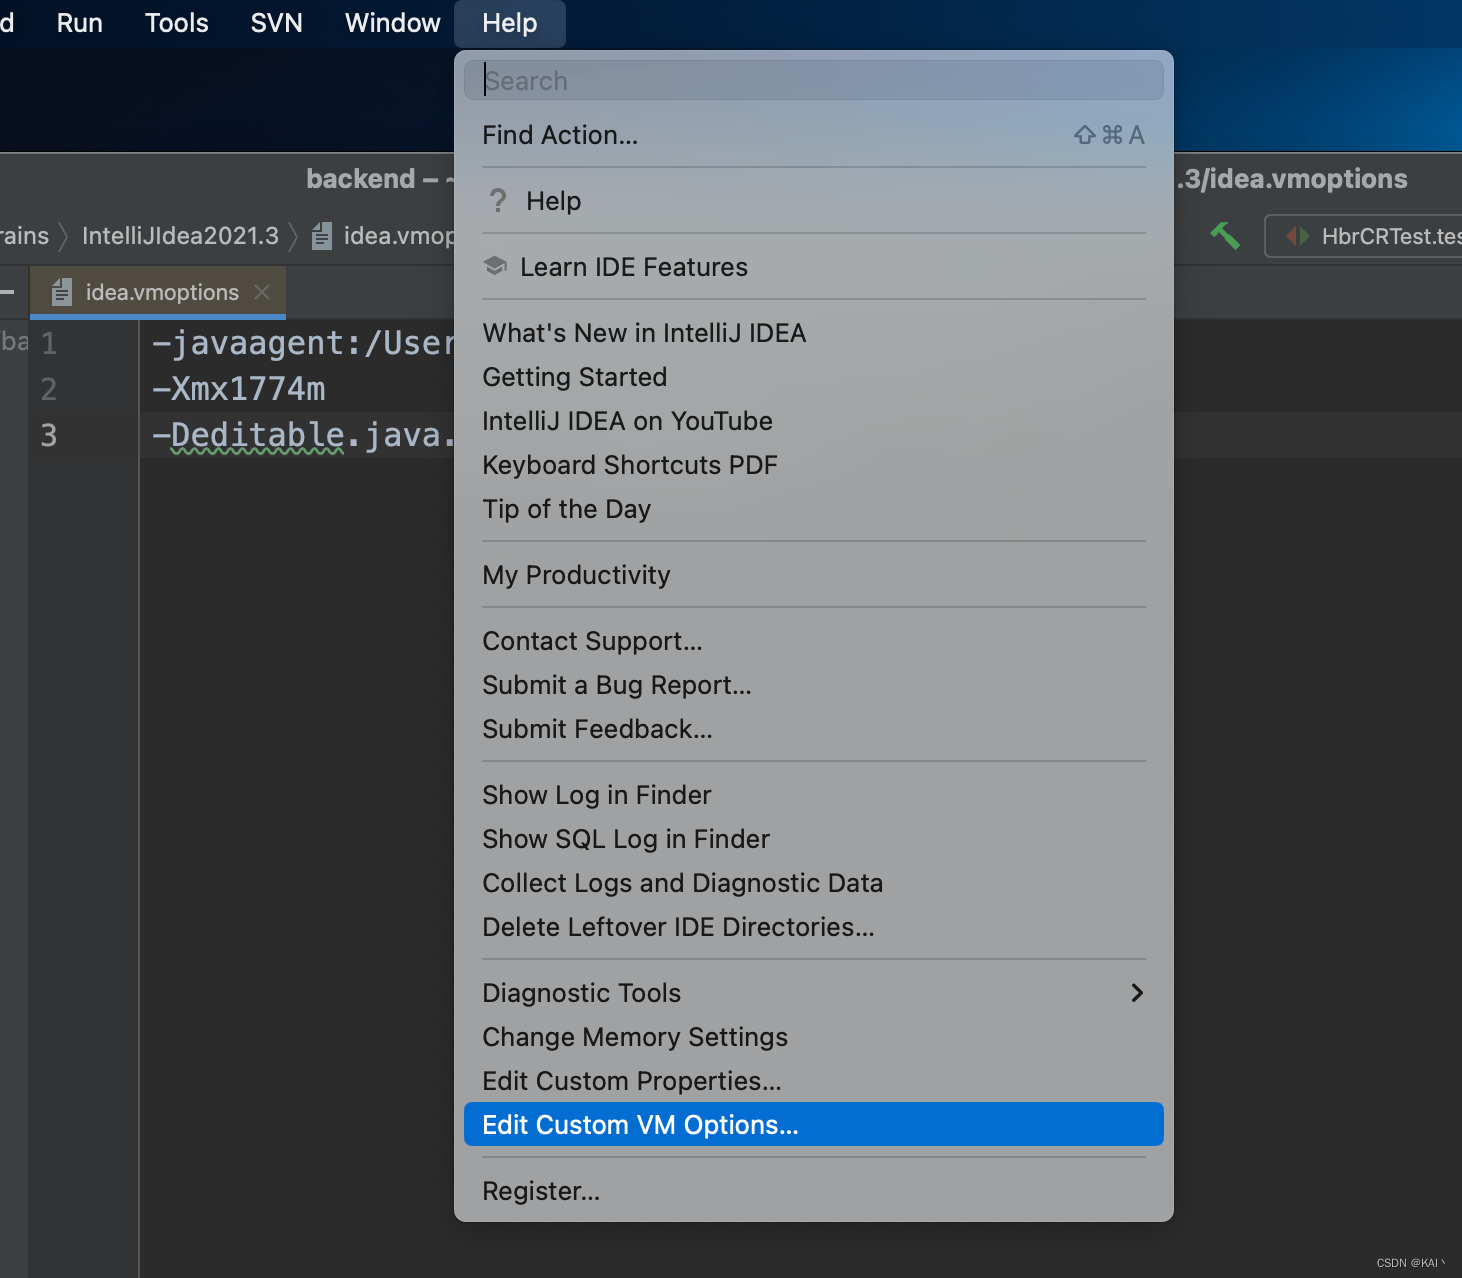Open Keyboard Shortcuts PDF
Viewport: 1462px width, 1278px height.
(814, 465)
